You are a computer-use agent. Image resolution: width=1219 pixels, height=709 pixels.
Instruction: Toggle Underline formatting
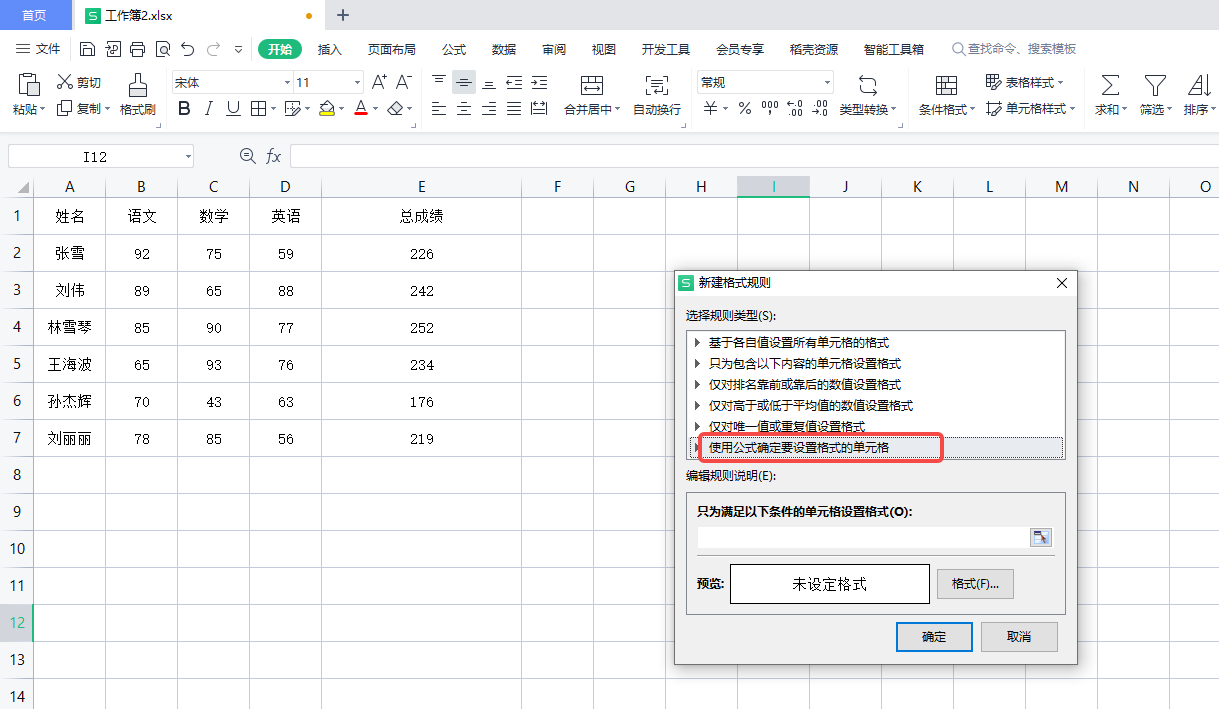coord(233,109)
